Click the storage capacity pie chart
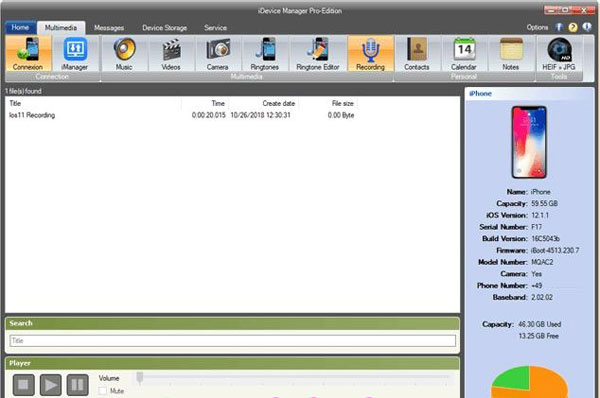This screenshot has height=398, width=600. coord(530,382)
